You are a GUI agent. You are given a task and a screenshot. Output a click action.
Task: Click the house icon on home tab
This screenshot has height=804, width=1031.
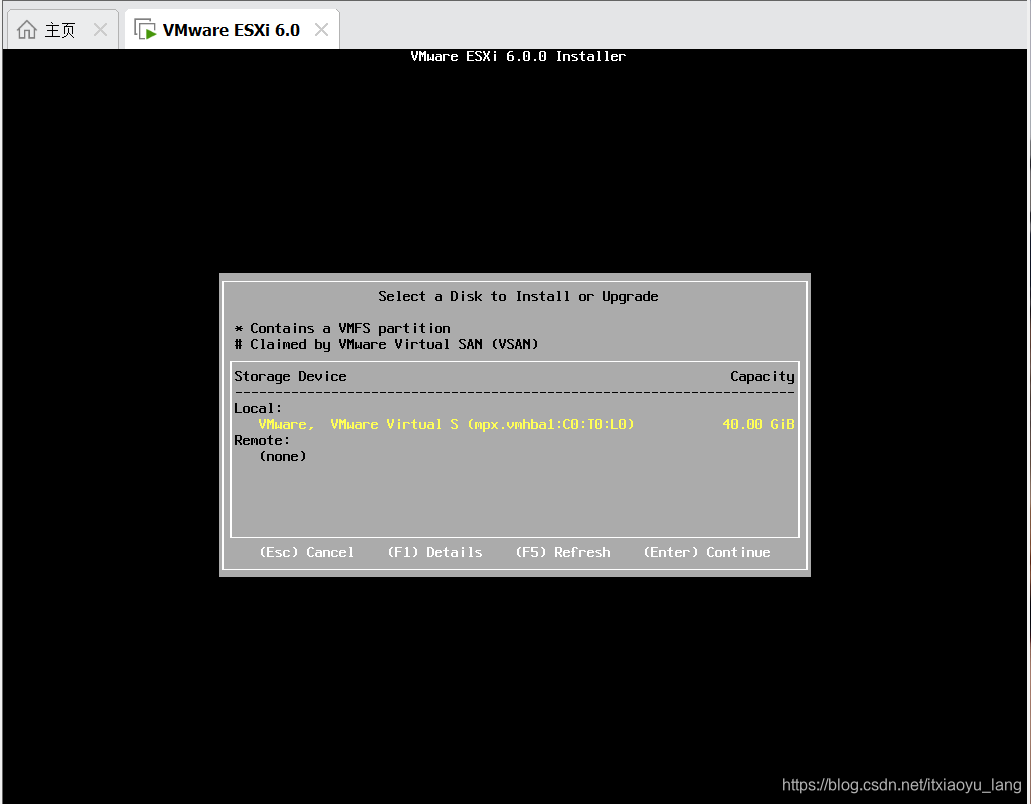point(26,30)
